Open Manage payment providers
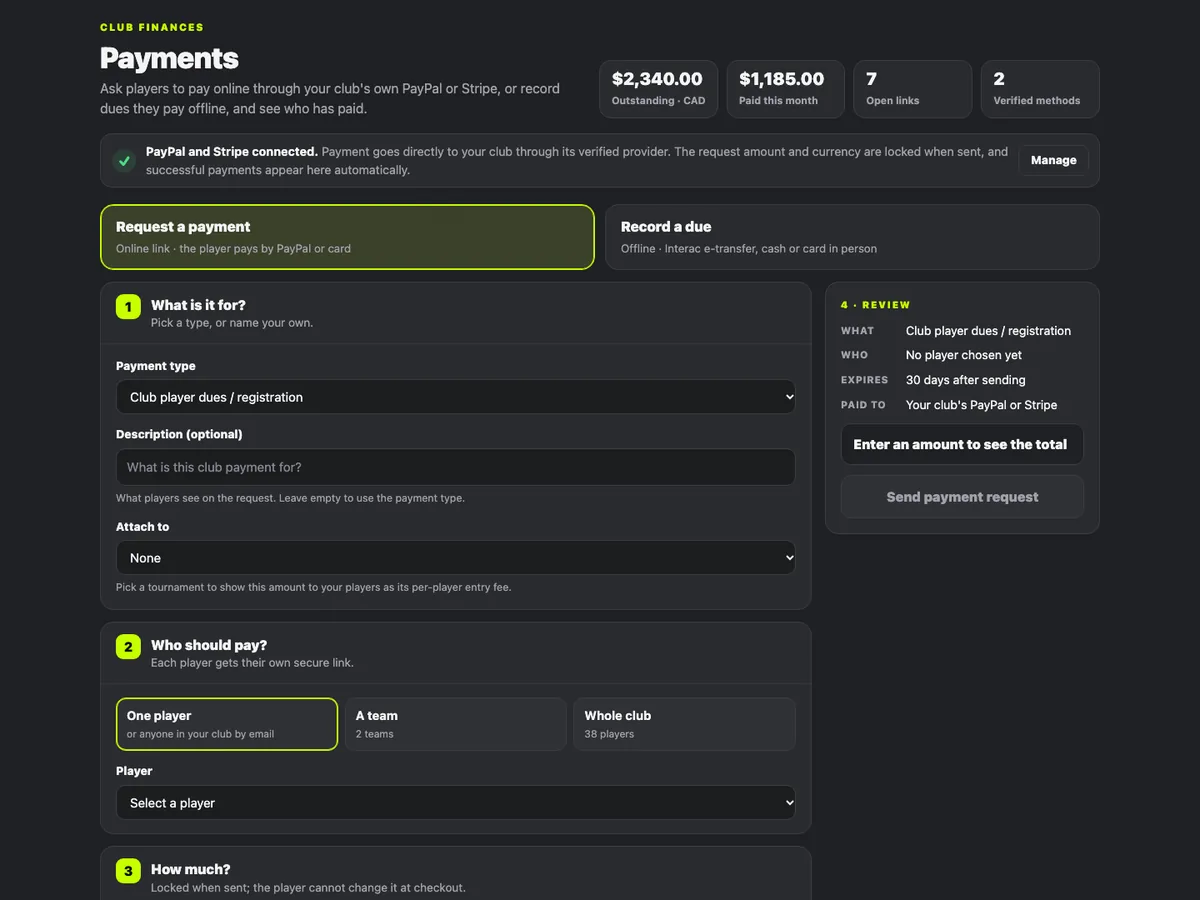 point(1054,160)
